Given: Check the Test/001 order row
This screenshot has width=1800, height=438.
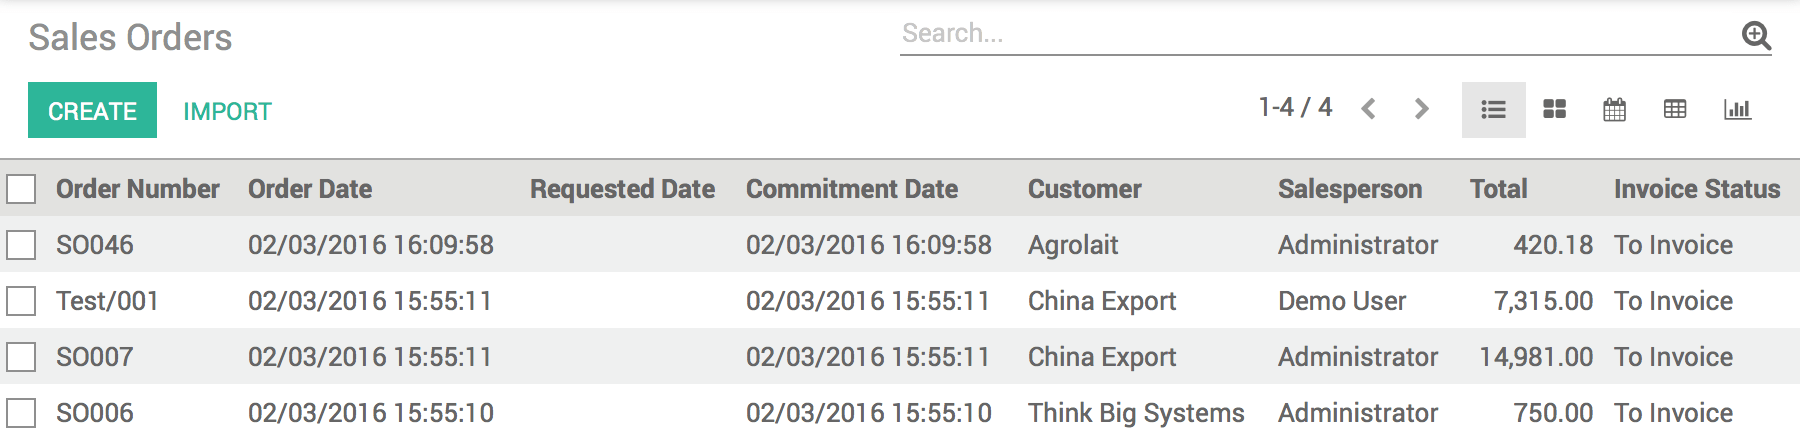Looking at the screenshot, I should [x=21, y=301].
